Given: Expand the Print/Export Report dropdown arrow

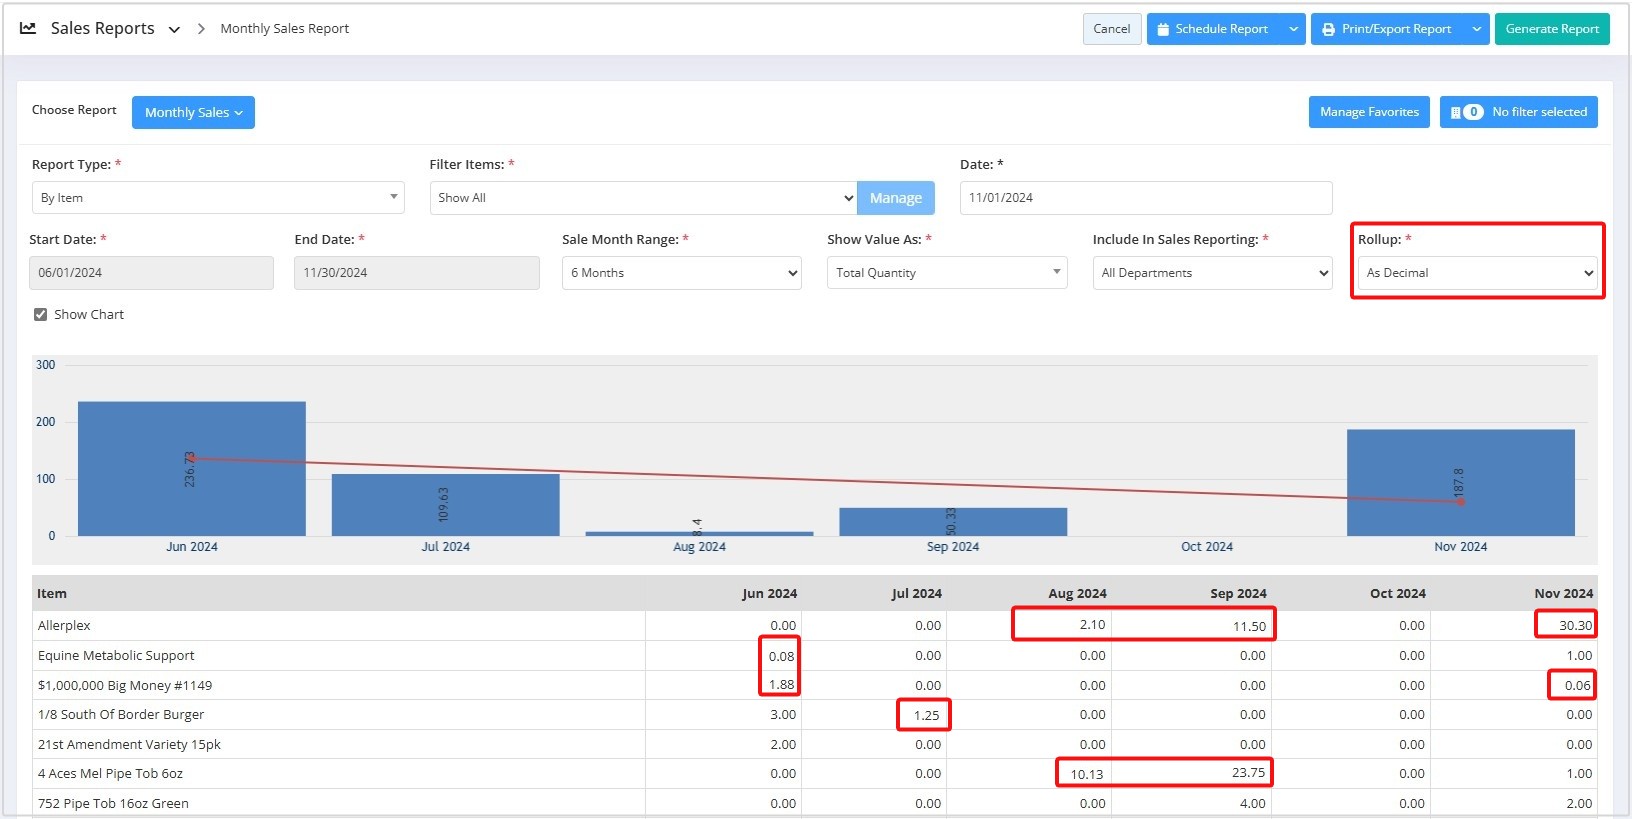Looking at the screenshot, I should coord(1477,29).
